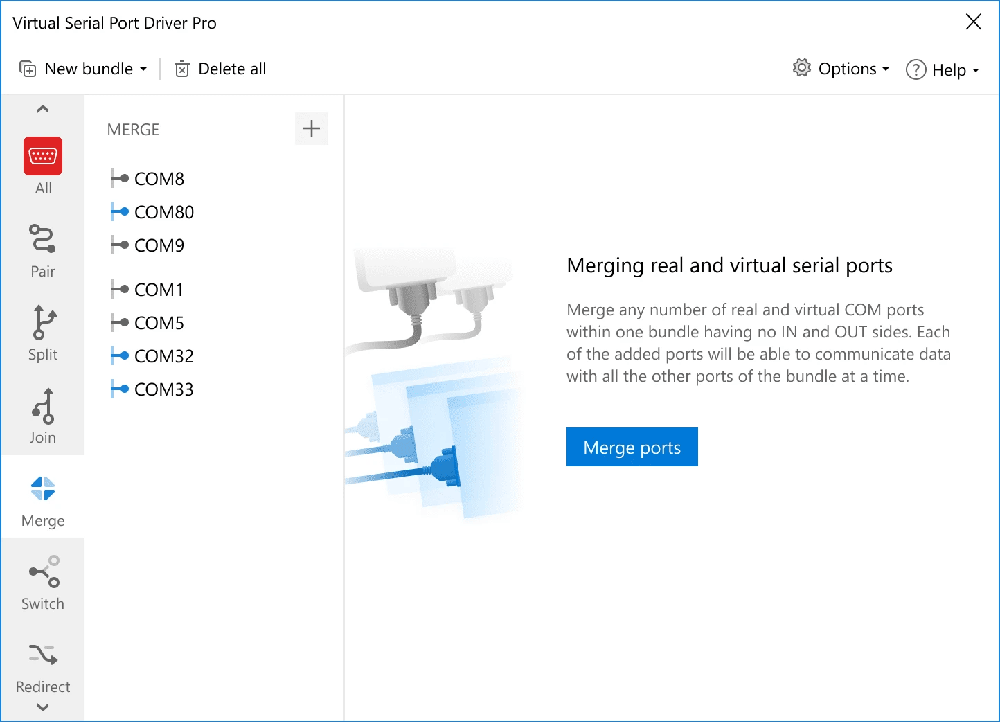Add new merge bundle with plus
The width and height of the screenshot is (1000, 722).
[311, 129]
